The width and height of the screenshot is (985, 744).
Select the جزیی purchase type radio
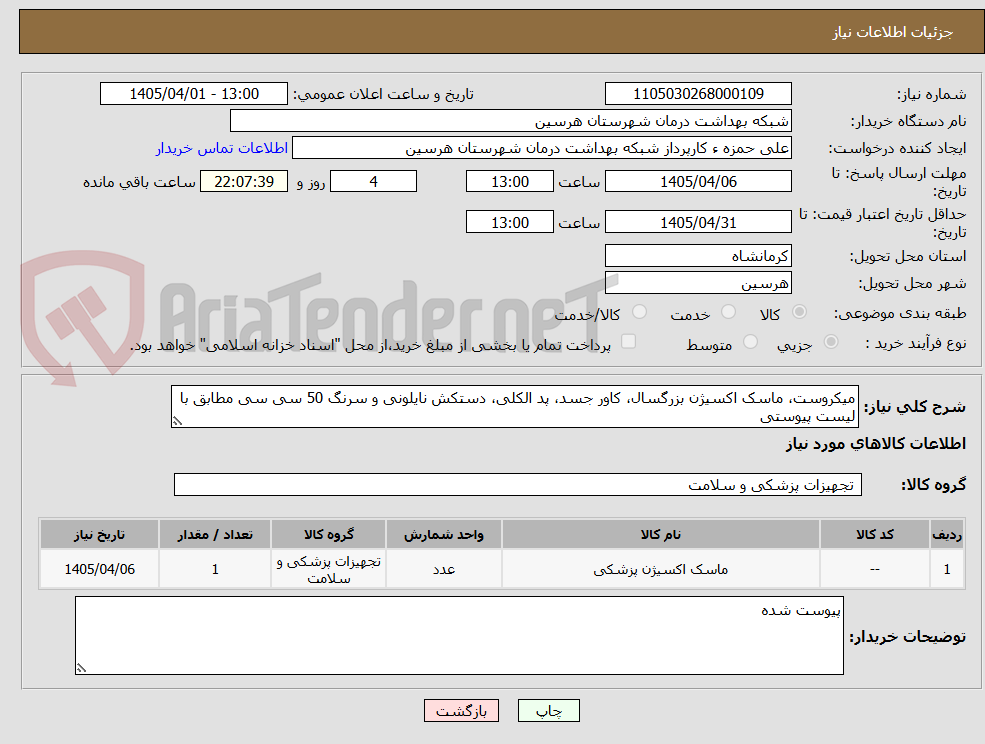(830, 342)
